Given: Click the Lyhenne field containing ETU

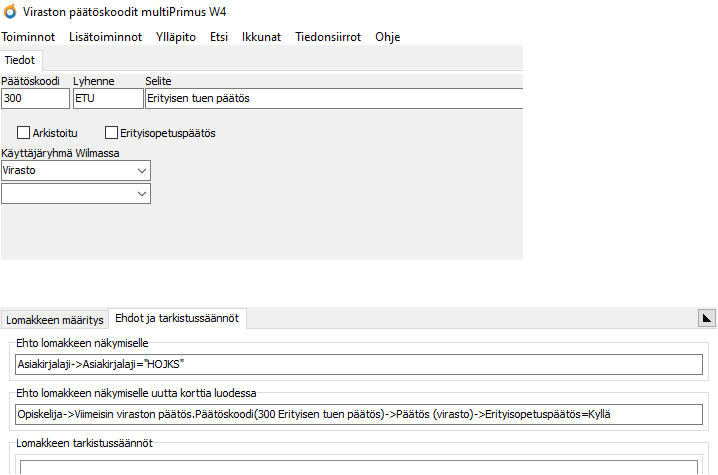Looking at the screenshot, I should pyautogui.click(x=108, y=98).
